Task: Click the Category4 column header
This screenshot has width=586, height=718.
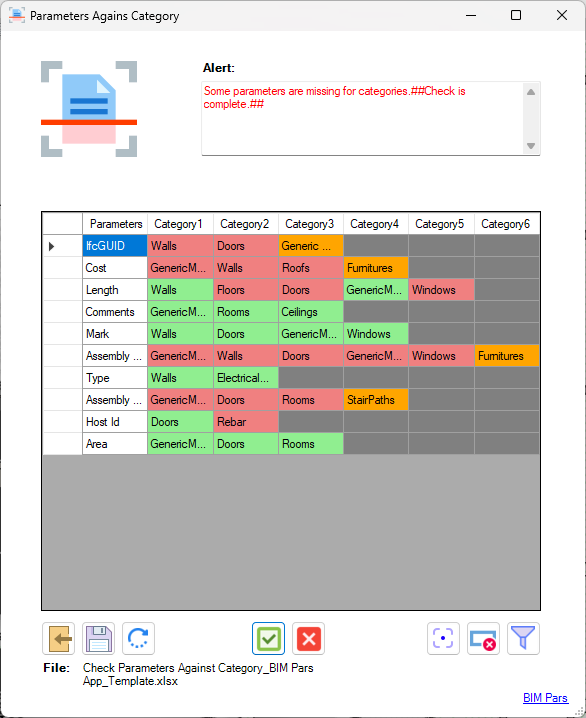Action: [376, 224]
